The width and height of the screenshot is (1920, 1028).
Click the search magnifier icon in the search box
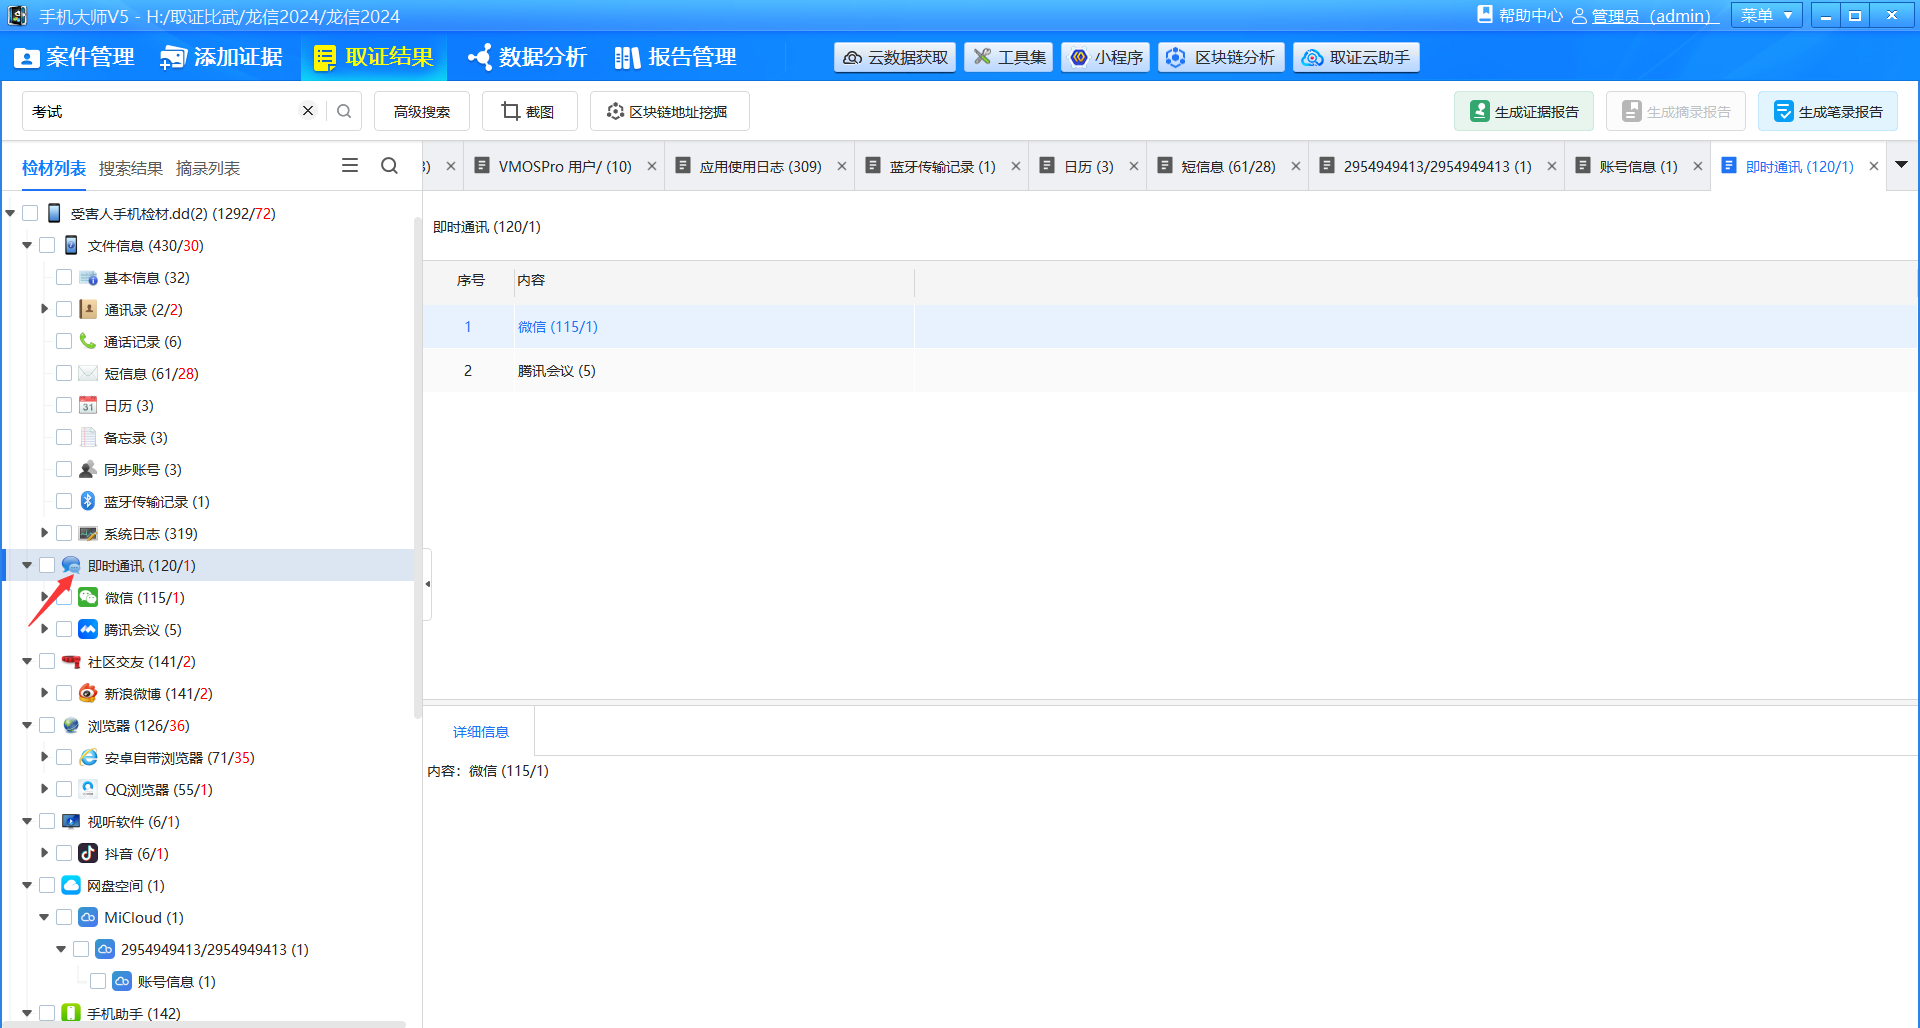point(344,111)
